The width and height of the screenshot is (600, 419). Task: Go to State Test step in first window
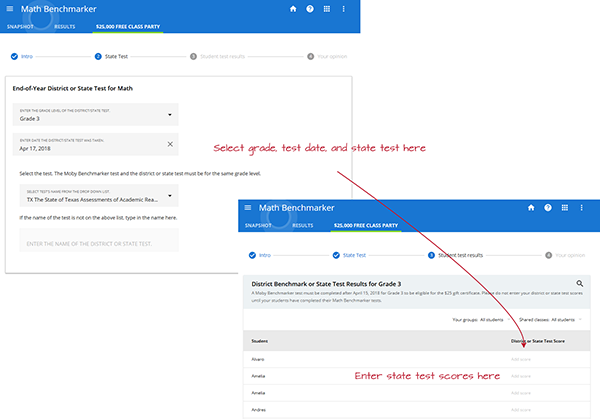click(x=111, y=56)
